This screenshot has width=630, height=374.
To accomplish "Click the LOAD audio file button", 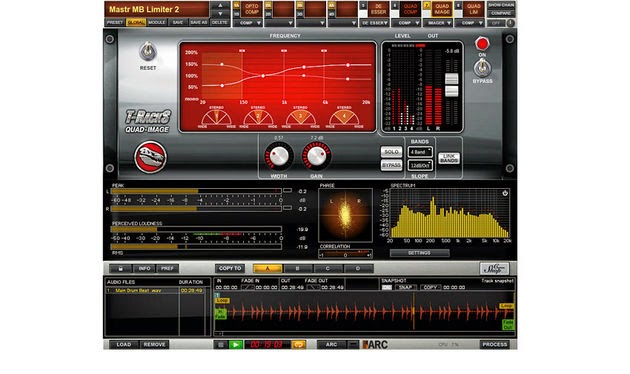I will coord(124,345).
